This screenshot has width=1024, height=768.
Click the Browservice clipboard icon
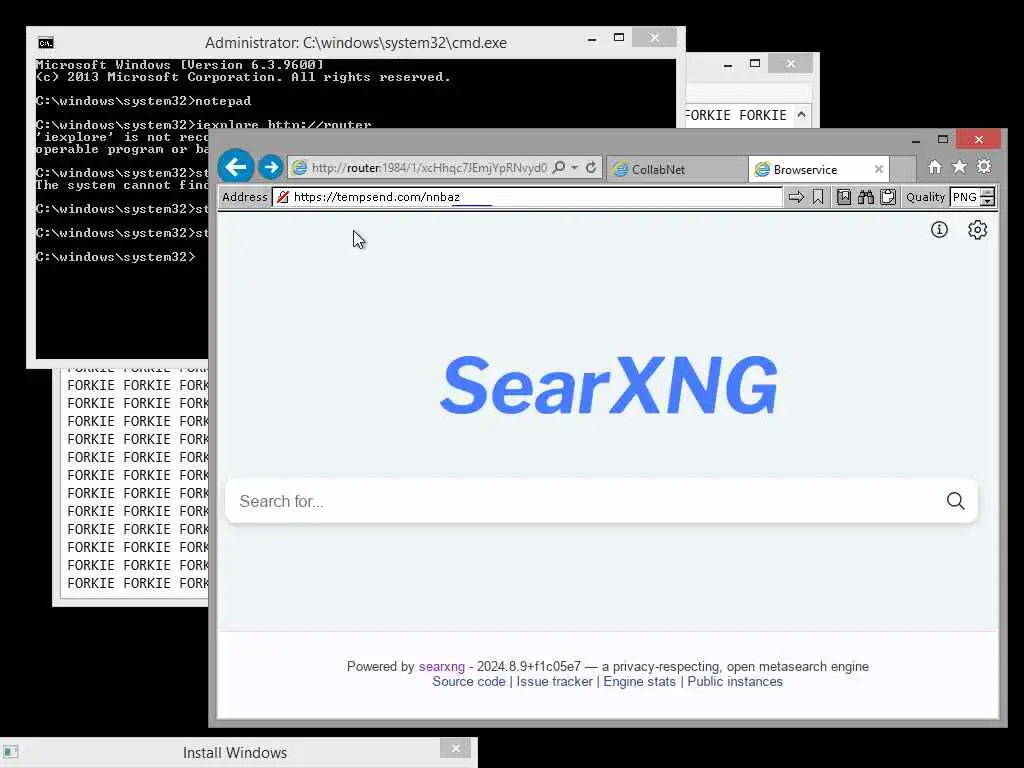pos(888,197)
